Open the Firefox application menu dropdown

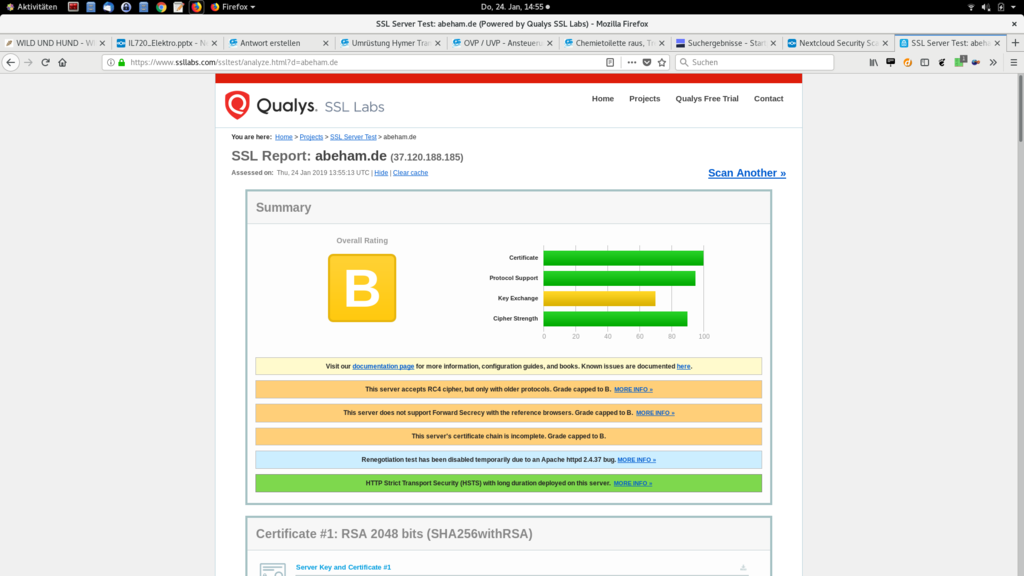[x=233, y=7]
